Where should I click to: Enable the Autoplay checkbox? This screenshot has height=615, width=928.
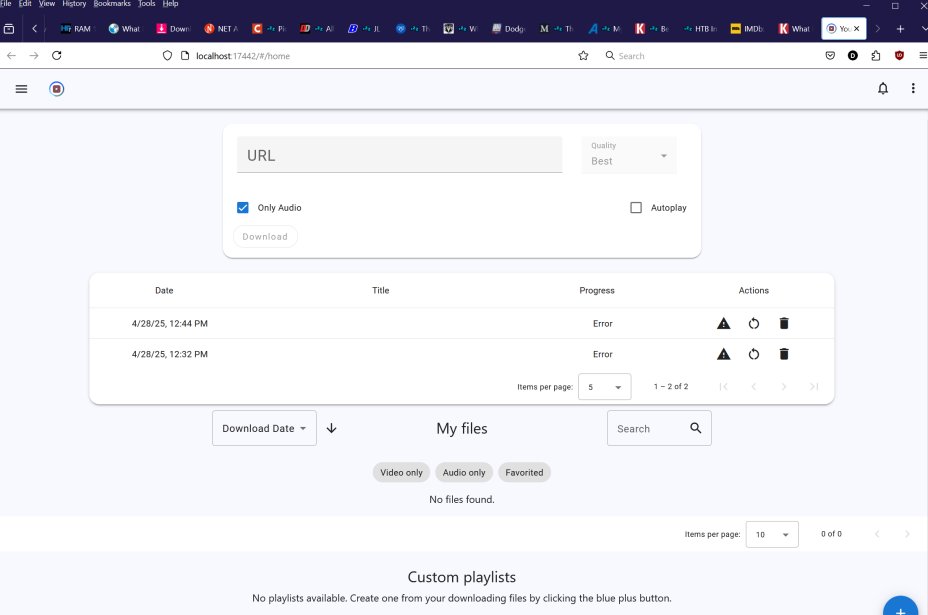[636, 208]
